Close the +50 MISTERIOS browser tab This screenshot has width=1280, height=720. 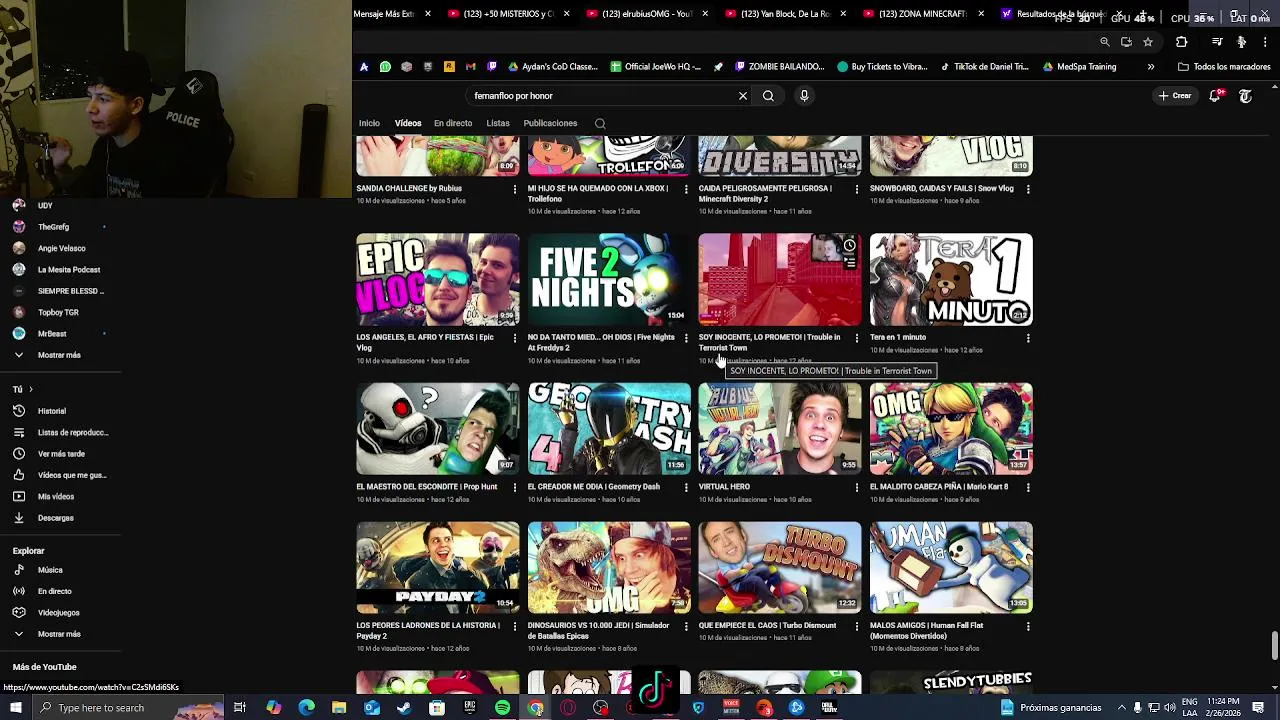(x=566, y=14)
